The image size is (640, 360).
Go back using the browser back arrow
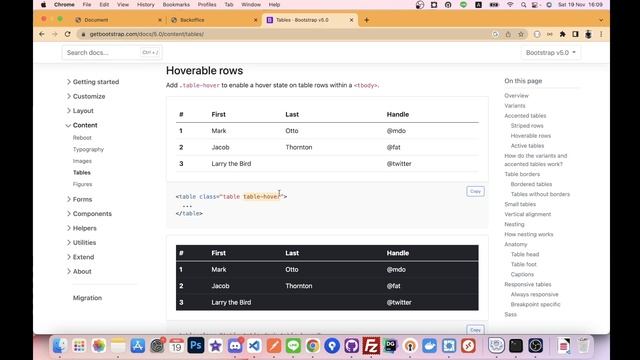pos(42,34)
